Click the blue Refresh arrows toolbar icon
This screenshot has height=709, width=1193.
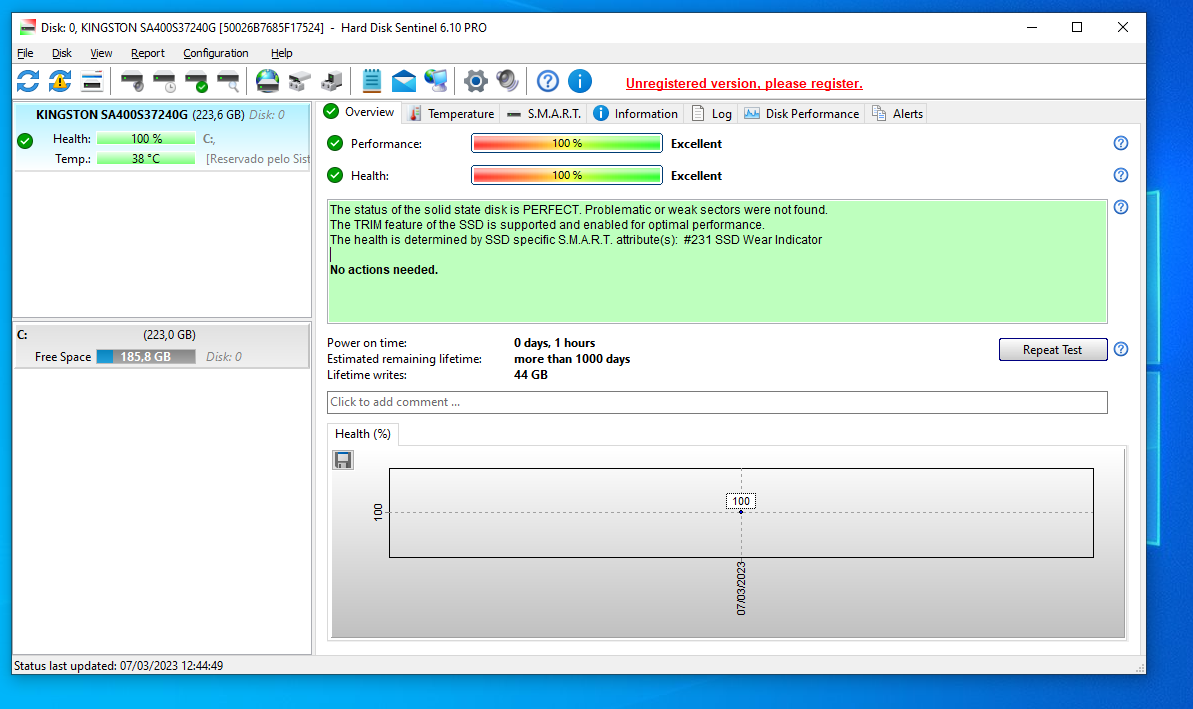point(28,81)
